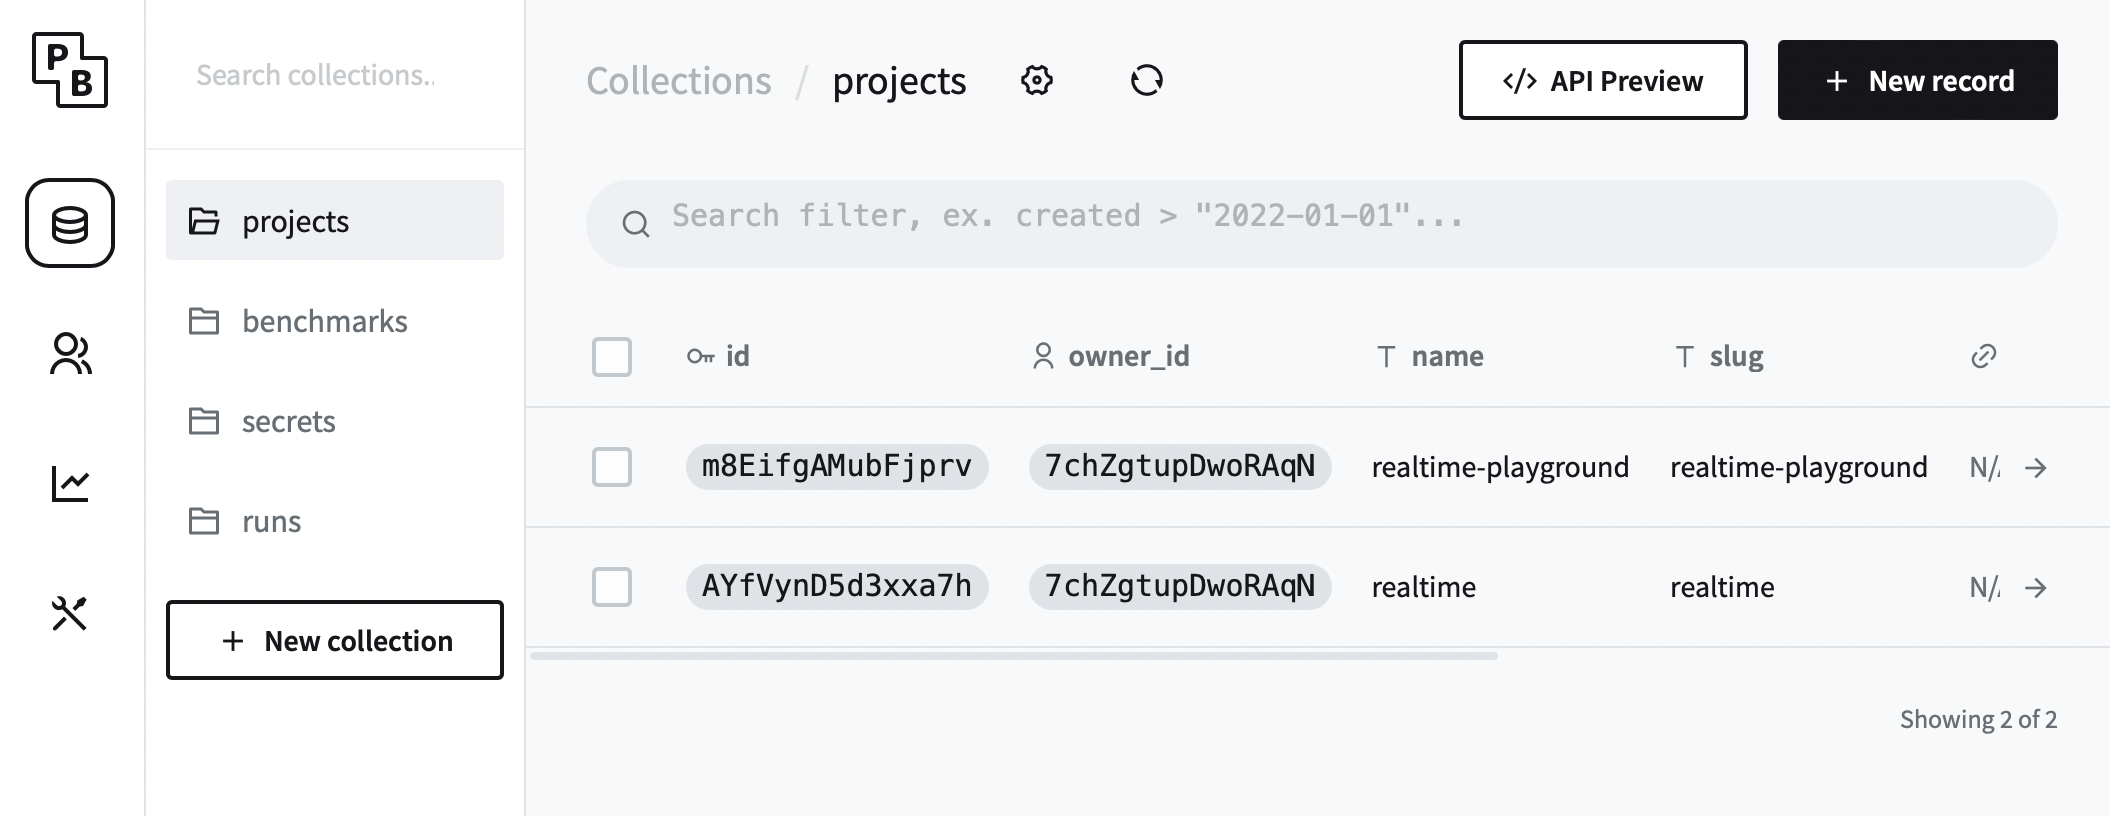
Task: Click the search filter magnifier icon
Action: pyautogui.click(x=636, y=224)
